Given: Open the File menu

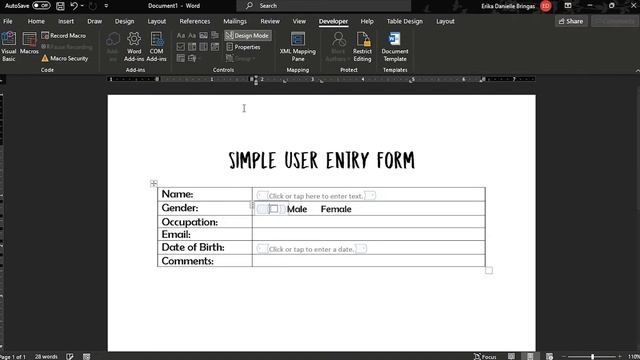Looking at the screenshot, I should coord(8,21).
